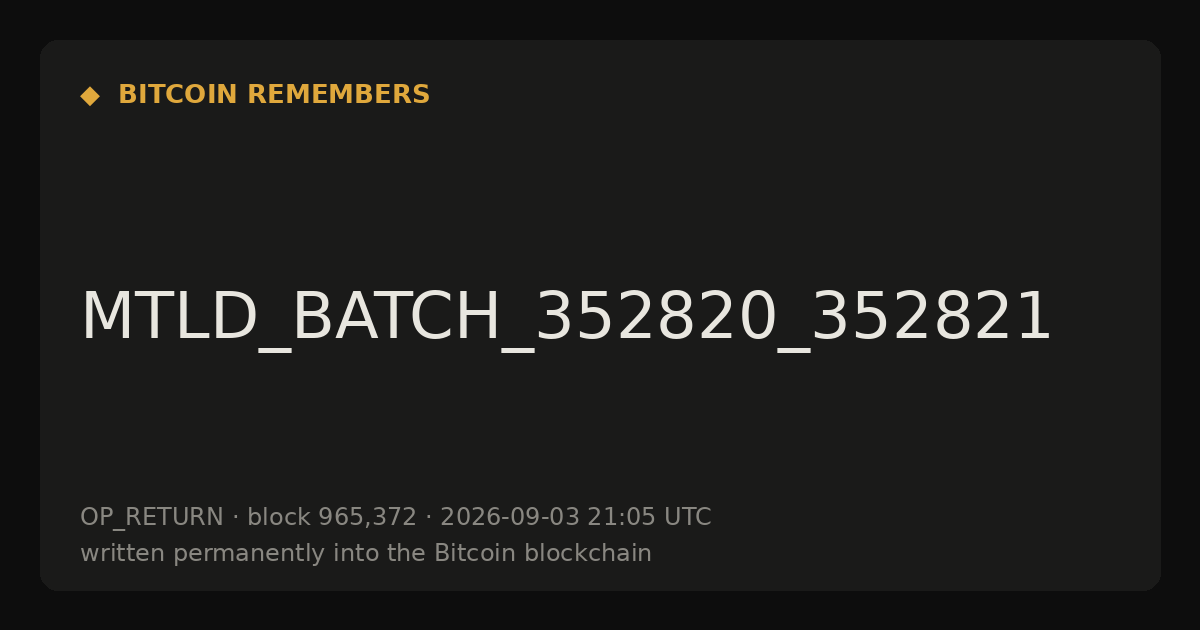This screenshot has width=1200, height=630.
Task: Select the MTLD_BATCH_352820_352821 message text
Action: [566, 319]
